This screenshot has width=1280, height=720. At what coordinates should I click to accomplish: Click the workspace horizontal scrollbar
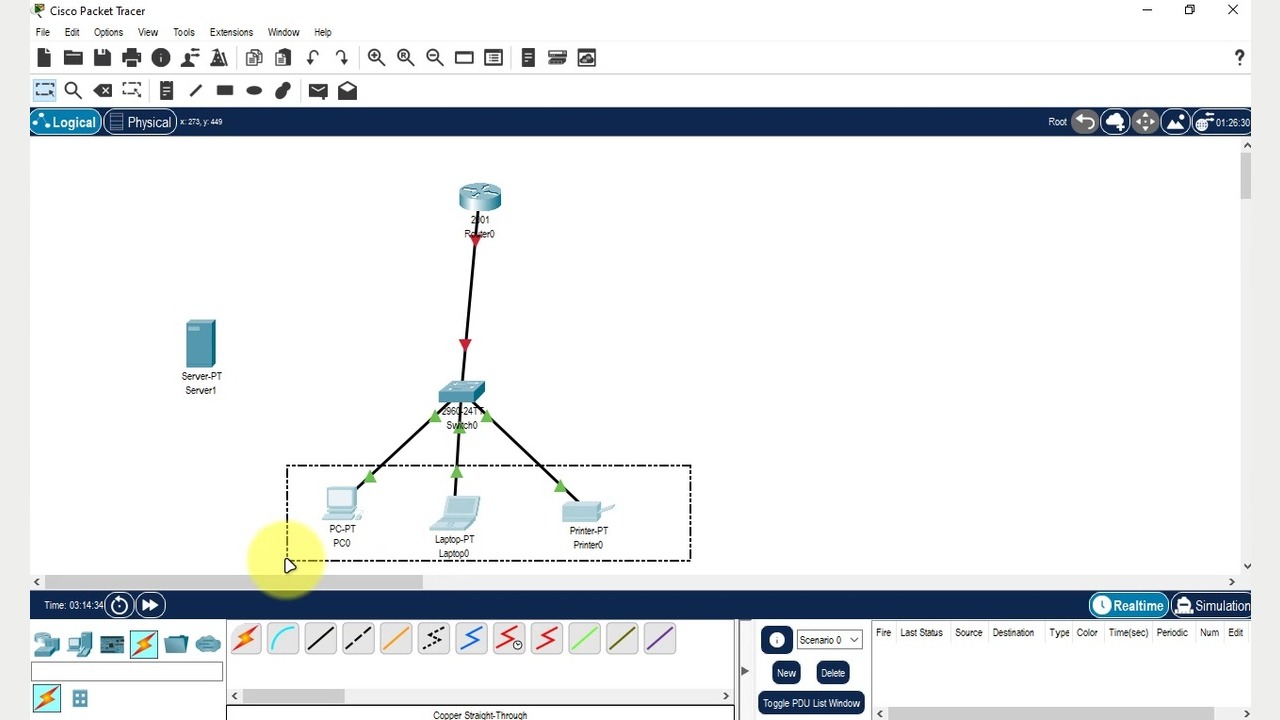coord(234,581)
